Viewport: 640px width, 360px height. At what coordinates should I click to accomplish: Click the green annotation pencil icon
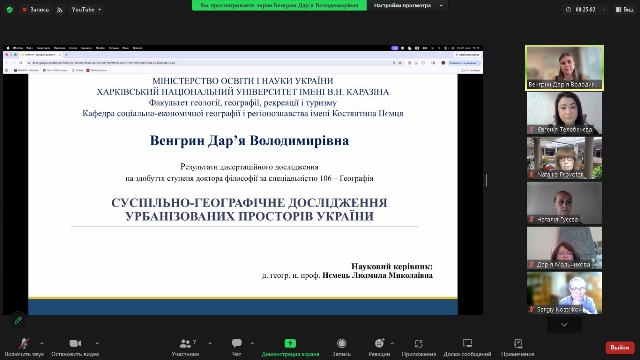click(x=18, y=320)
